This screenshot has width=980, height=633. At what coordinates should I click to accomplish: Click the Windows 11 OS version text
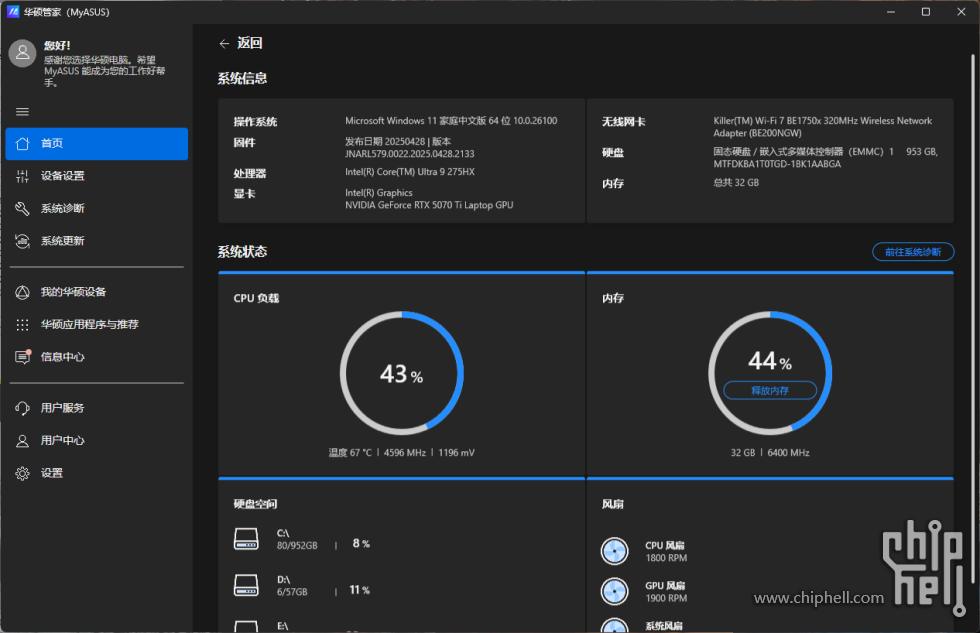coord(451,121)
